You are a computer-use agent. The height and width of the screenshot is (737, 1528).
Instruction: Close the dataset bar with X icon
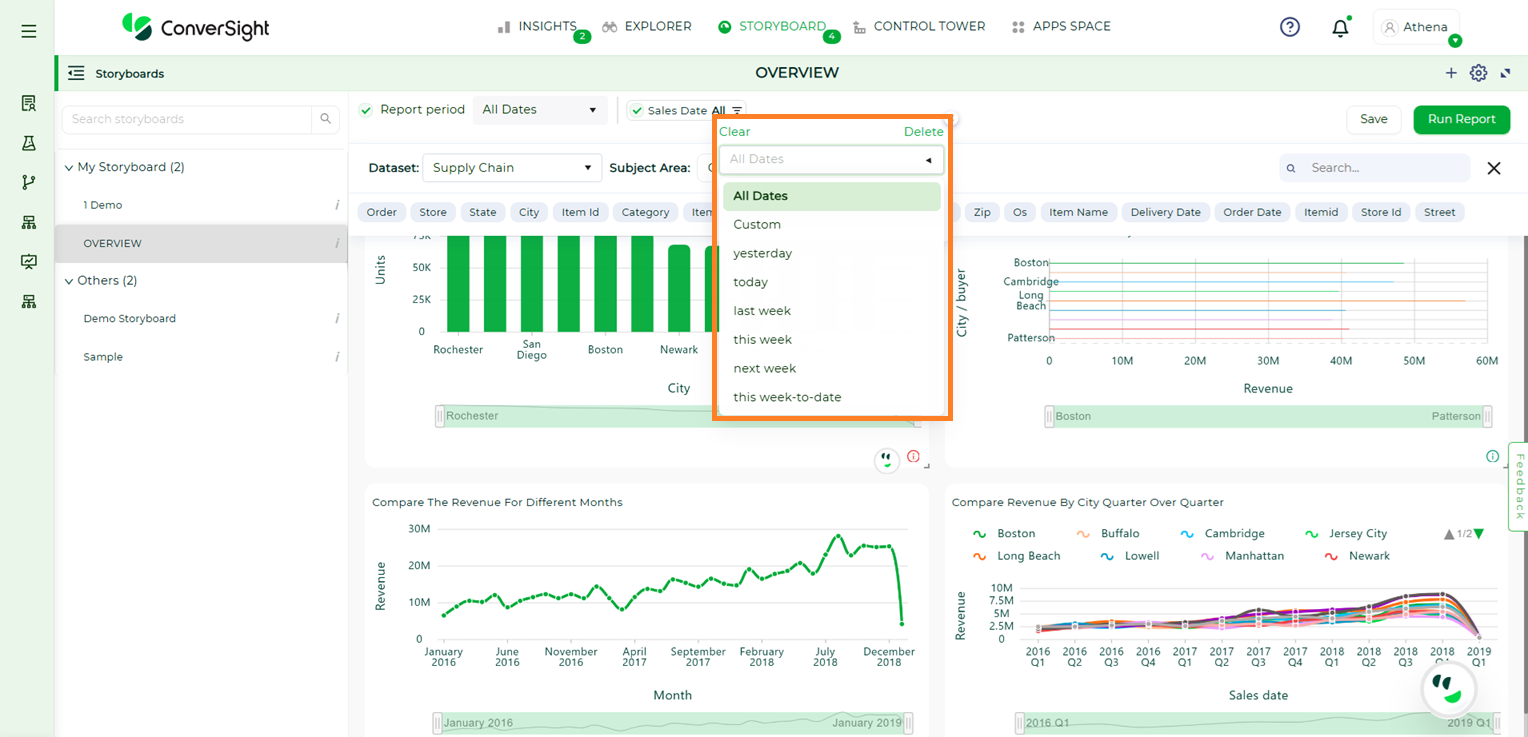[x=1494, y=168]
